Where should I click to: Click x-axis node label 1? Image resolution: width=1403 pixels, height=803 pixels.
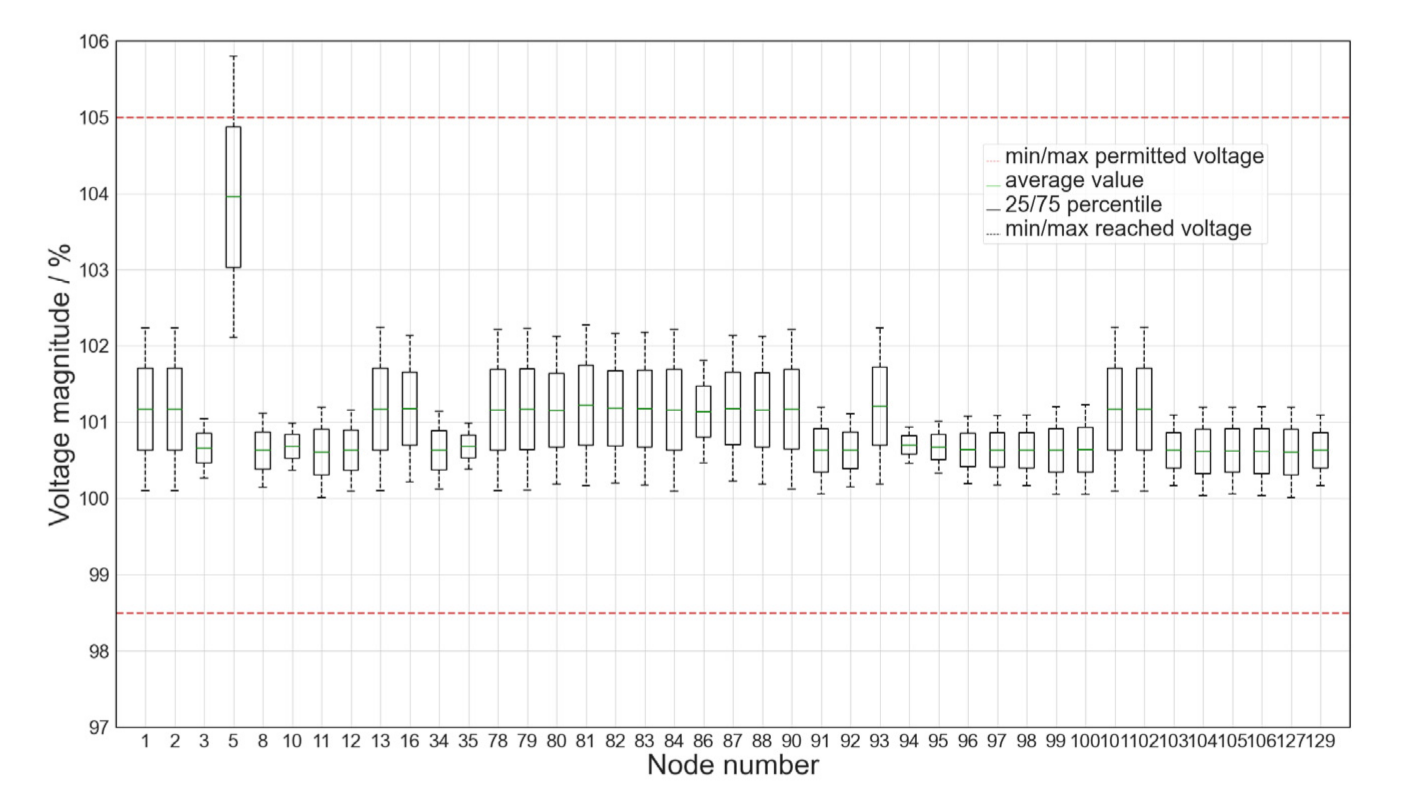point(145,742)
